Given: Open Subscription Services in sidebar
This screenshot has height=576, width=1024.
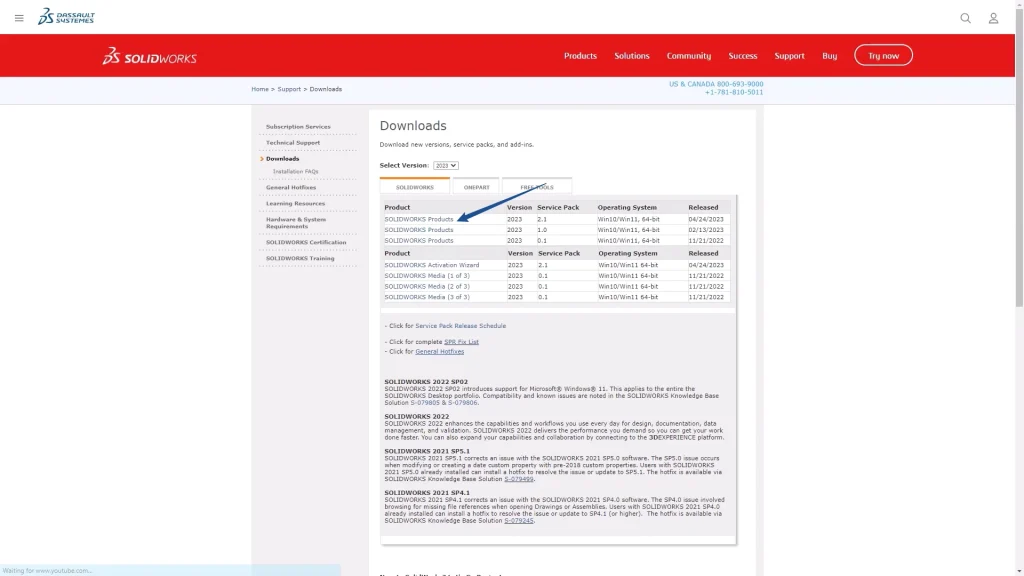Looking at the screenshot, I should 298,127.
